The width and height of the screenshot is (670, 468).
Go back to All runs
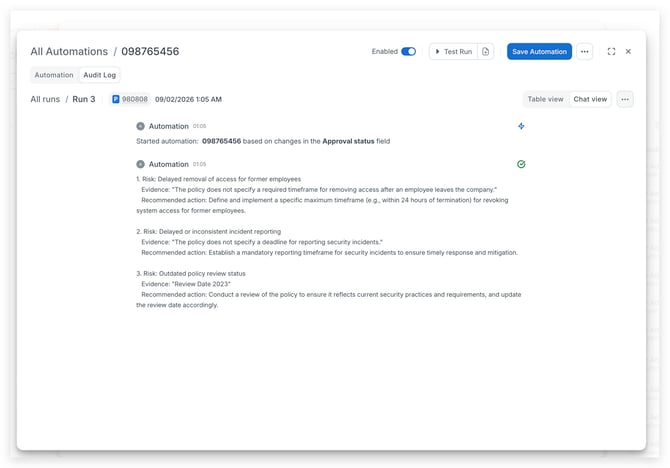click(45, 99)
